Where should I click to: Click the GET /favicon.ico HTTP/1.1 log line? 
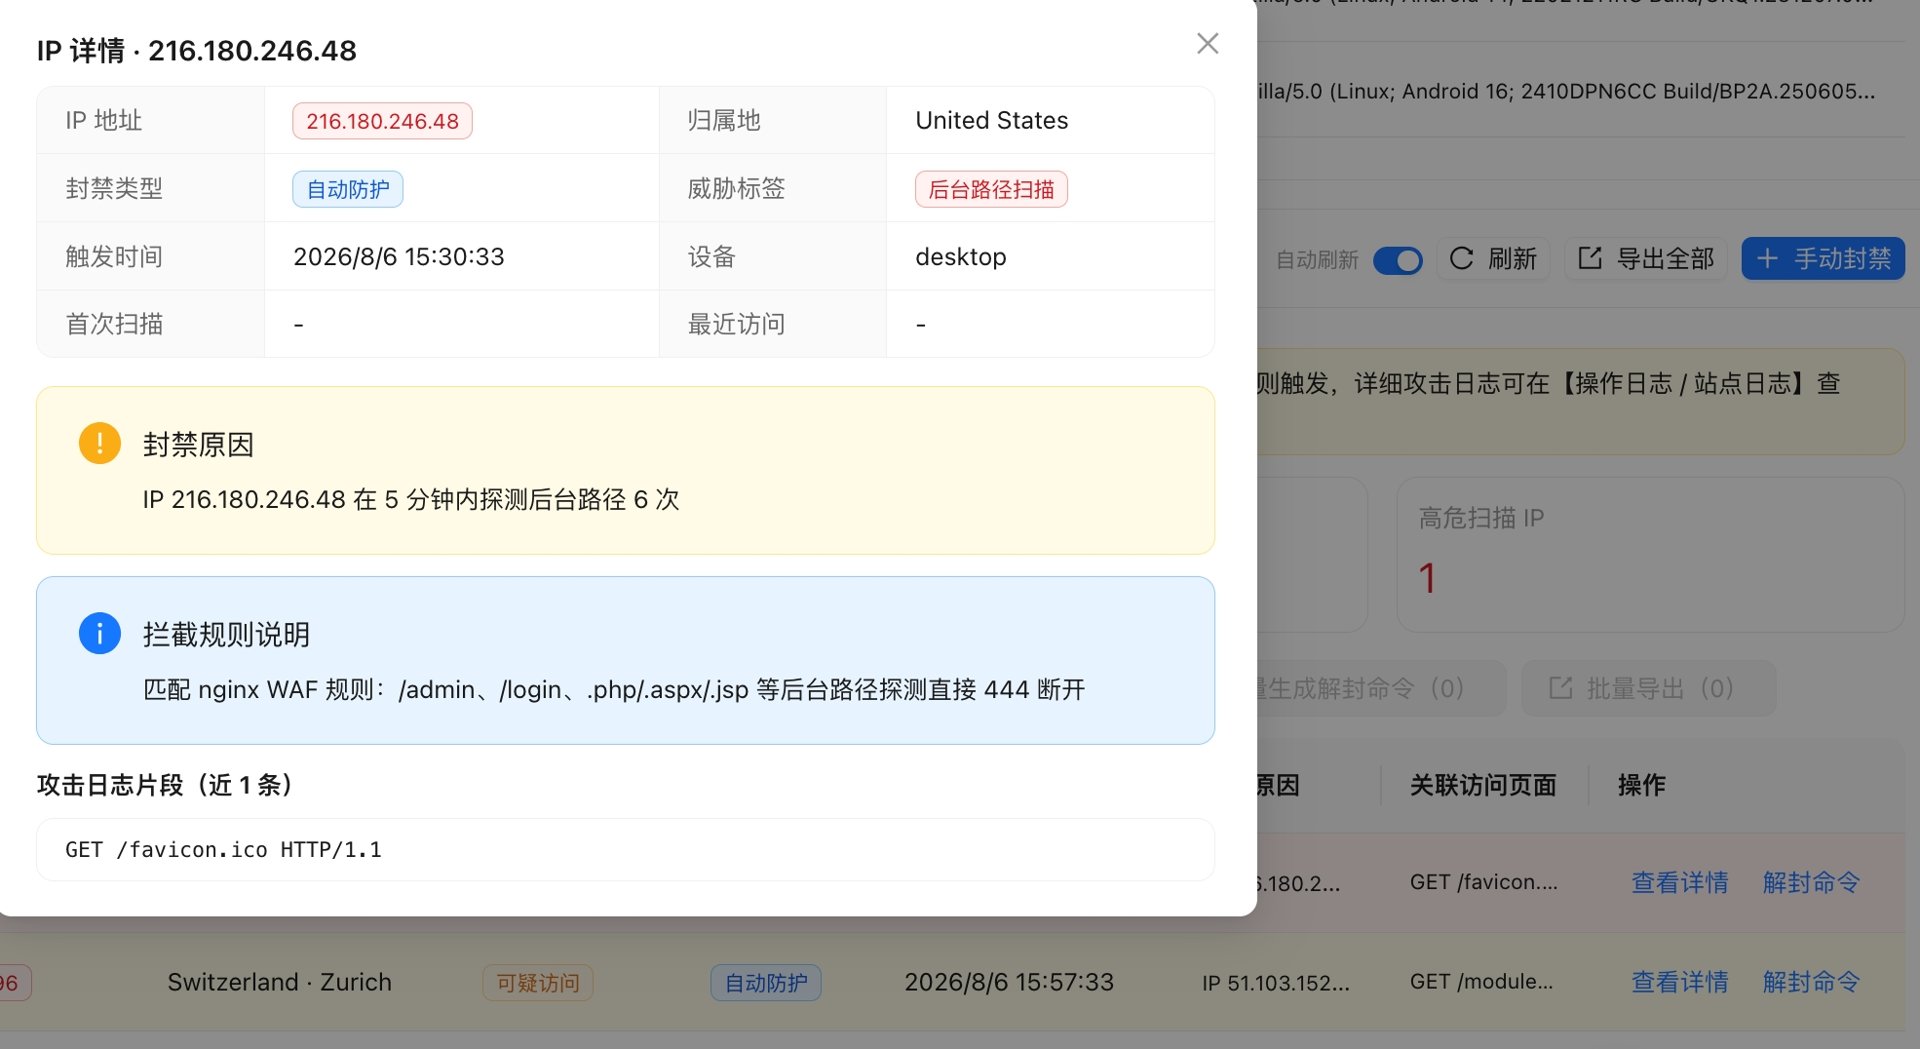[x=625, y=850]
